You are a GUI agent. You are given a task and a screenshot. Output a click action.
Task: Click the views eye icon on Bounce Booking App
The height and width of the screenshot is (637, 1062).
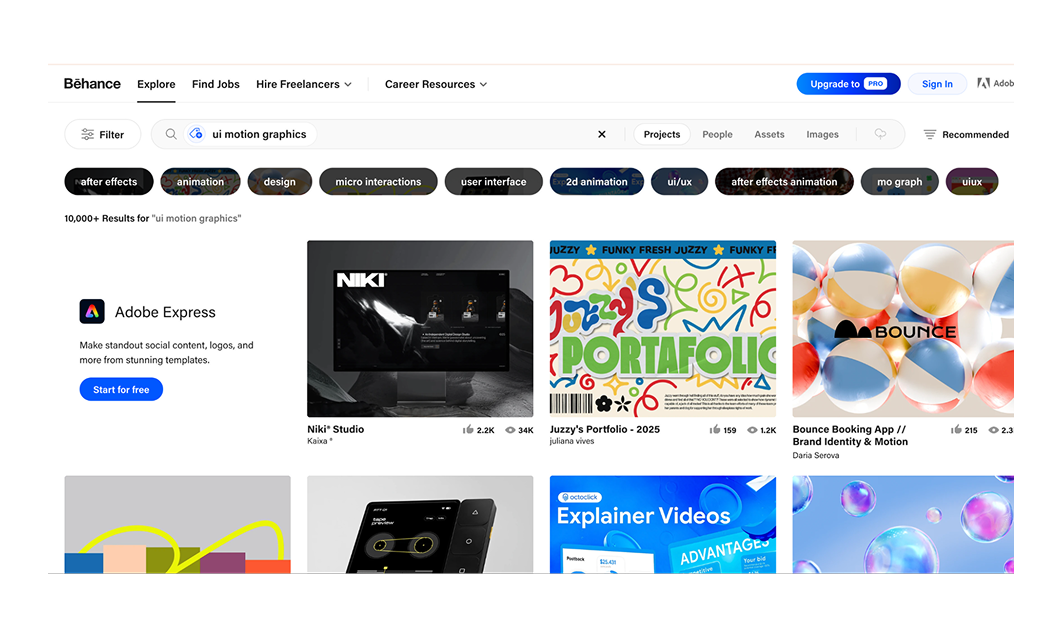click(994, 430)
